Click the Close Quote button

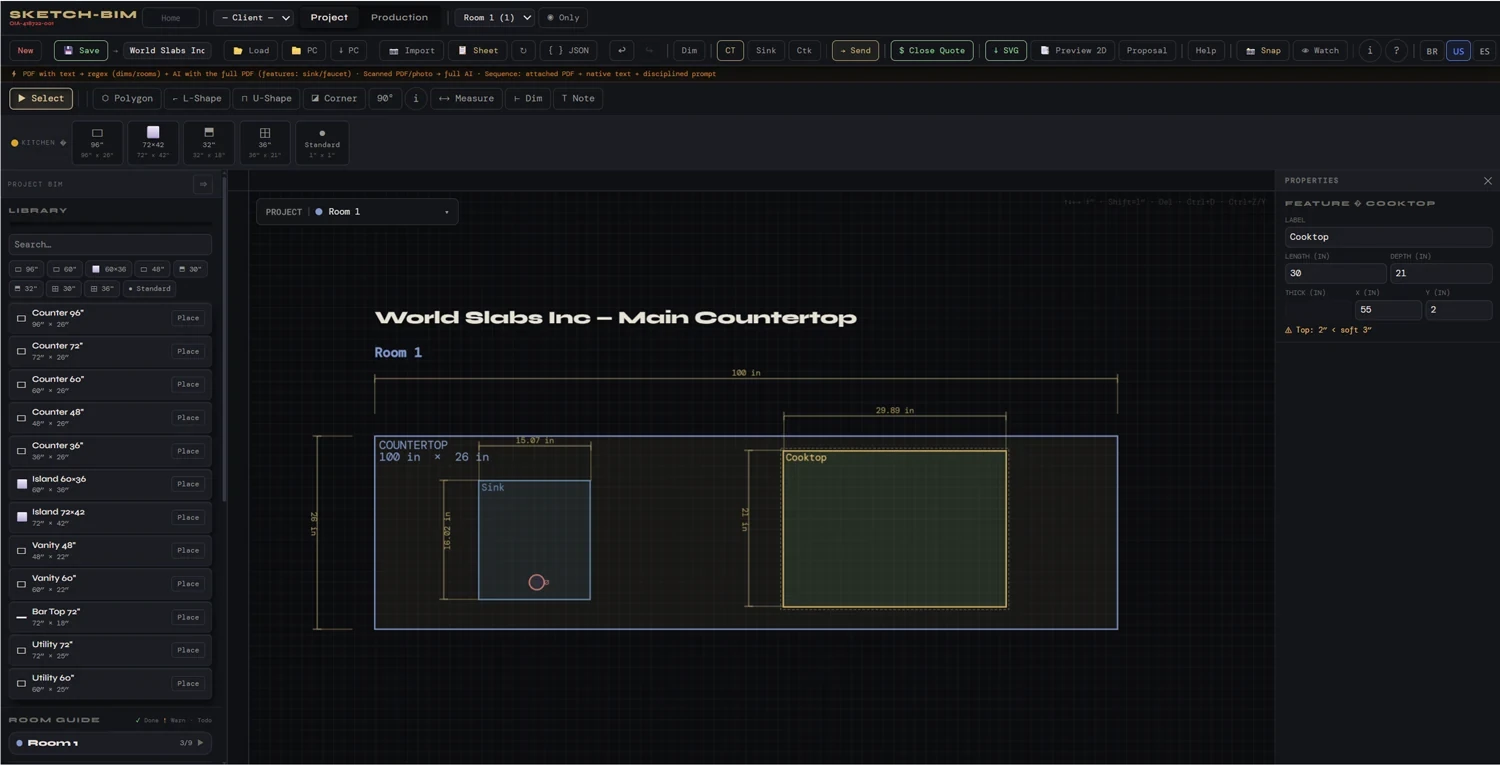tap(932, 50)
